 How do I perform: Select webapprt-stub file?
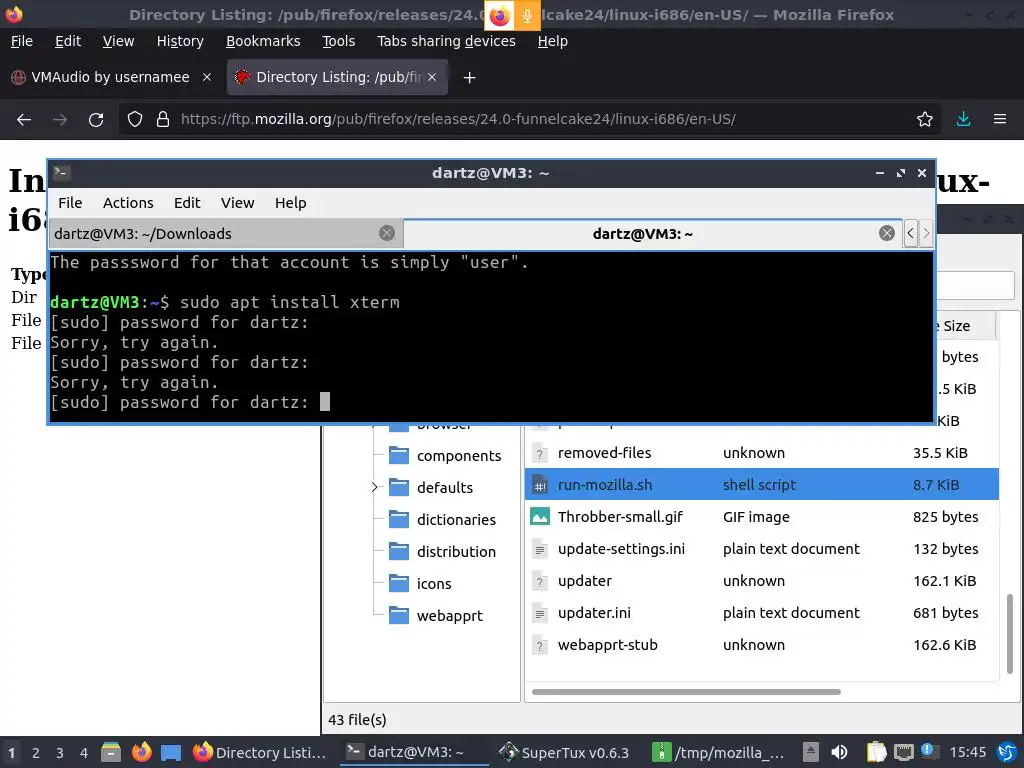coord(761,645)
